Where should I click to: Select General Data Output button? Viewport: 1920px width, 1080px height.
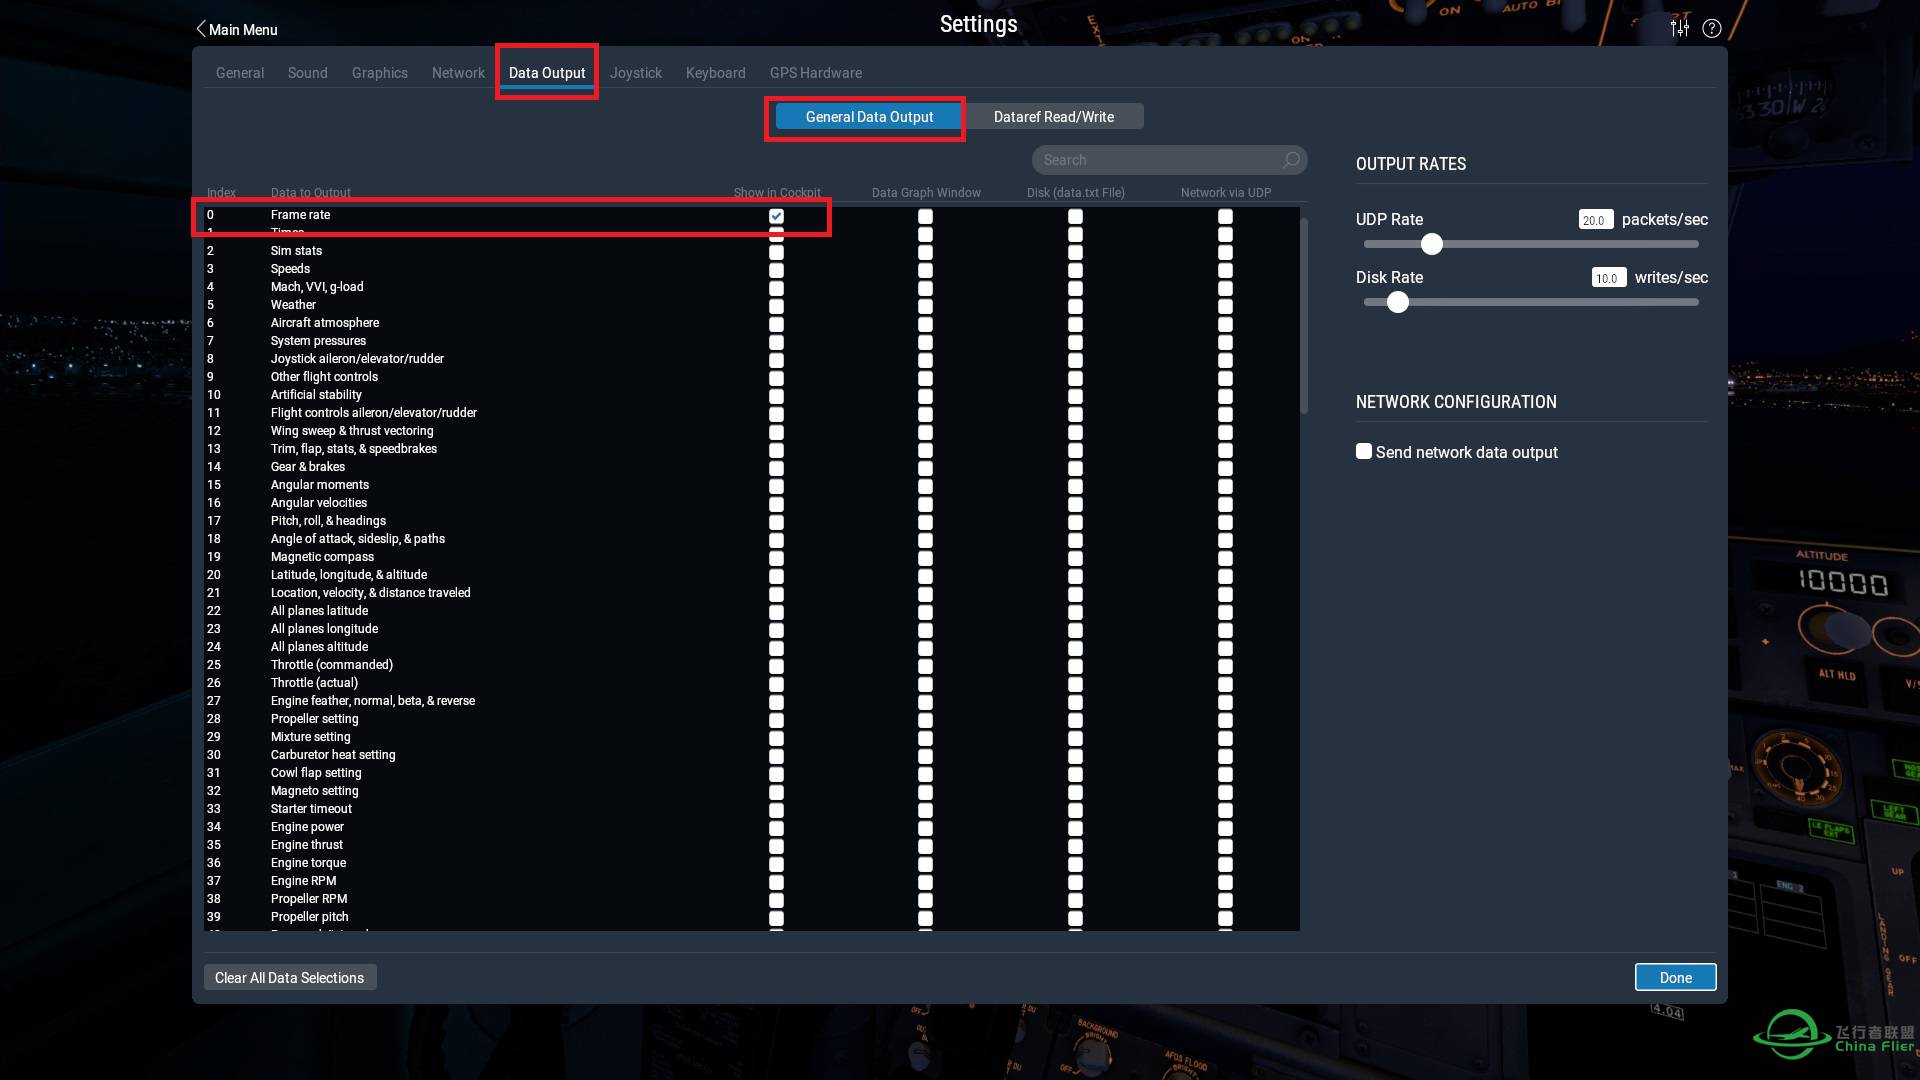coord(869,116)
